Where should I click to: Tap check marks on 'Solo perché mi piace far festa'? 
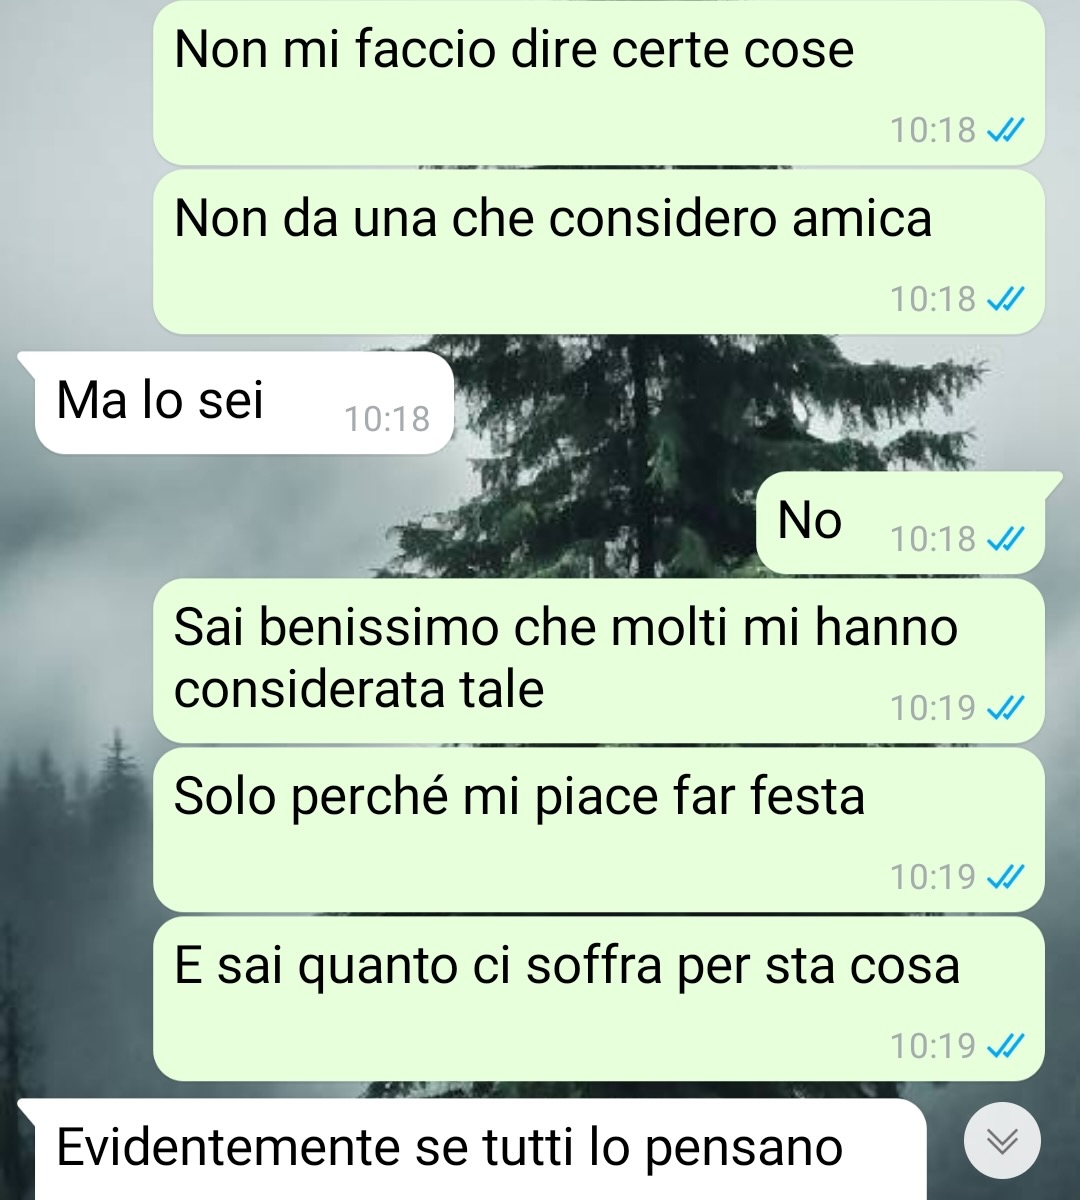click(x=1005, y=878)
